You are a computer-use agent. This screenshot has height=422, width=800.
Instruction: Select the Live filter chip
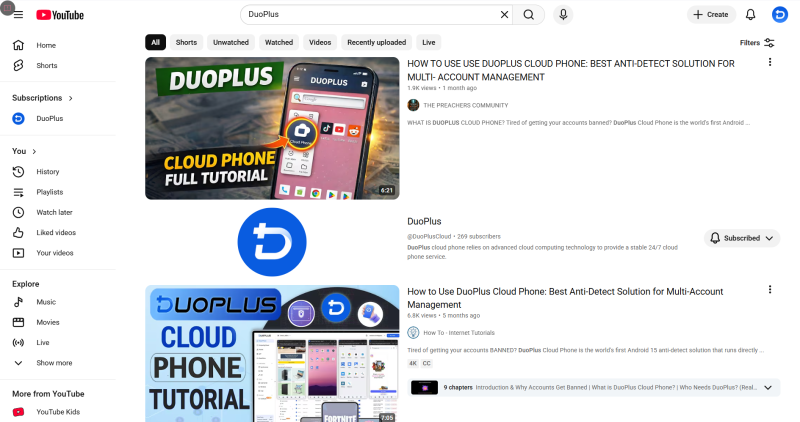point(428,42)
